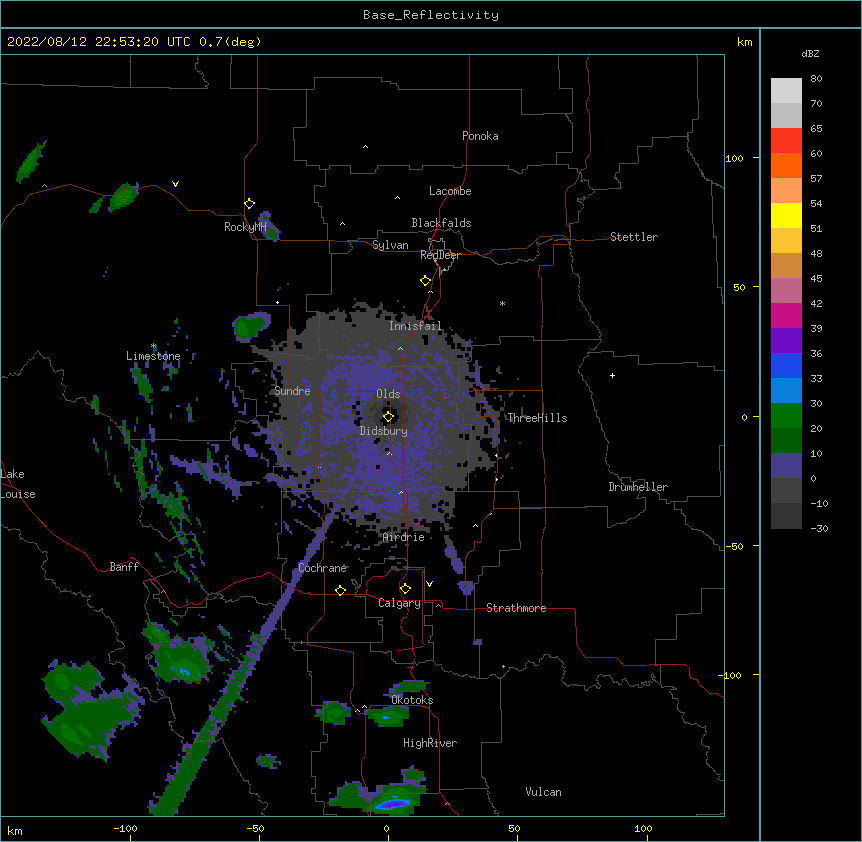Click the Strathmore label
The image size is (862, 842).
click(516, 608)
